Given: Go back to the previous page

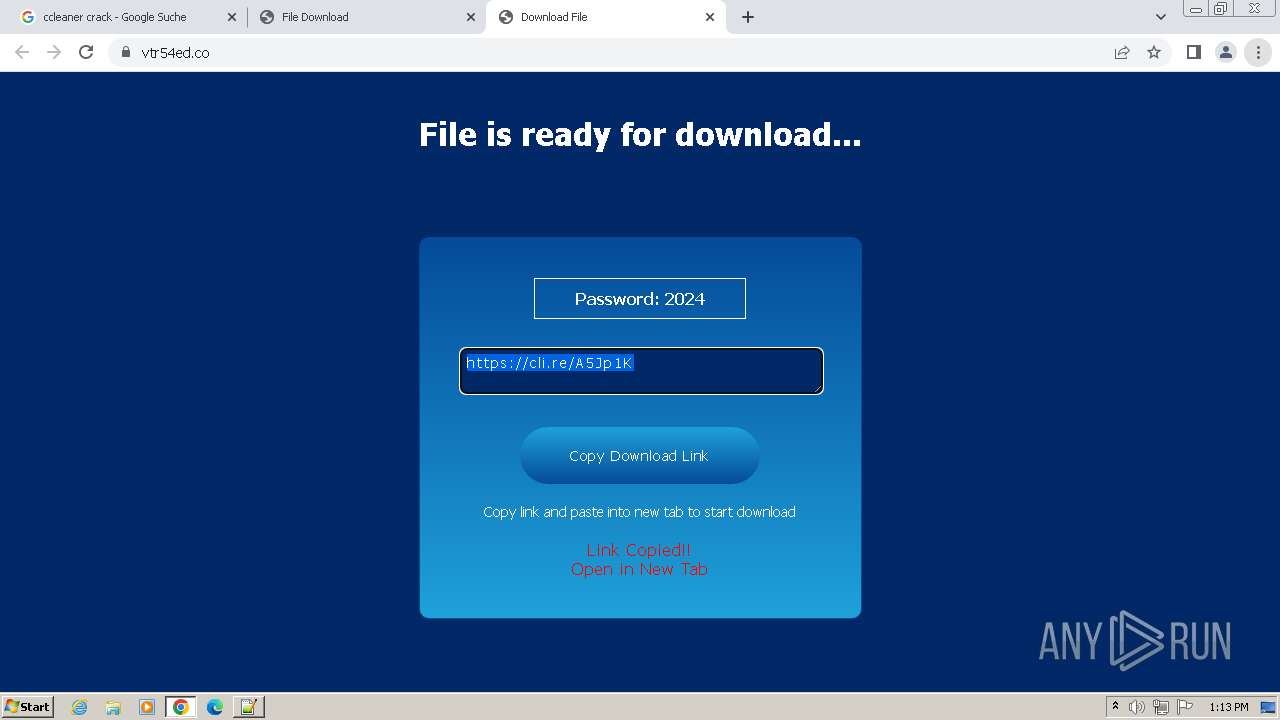Looking at the screenshot, I should point(22,52).
